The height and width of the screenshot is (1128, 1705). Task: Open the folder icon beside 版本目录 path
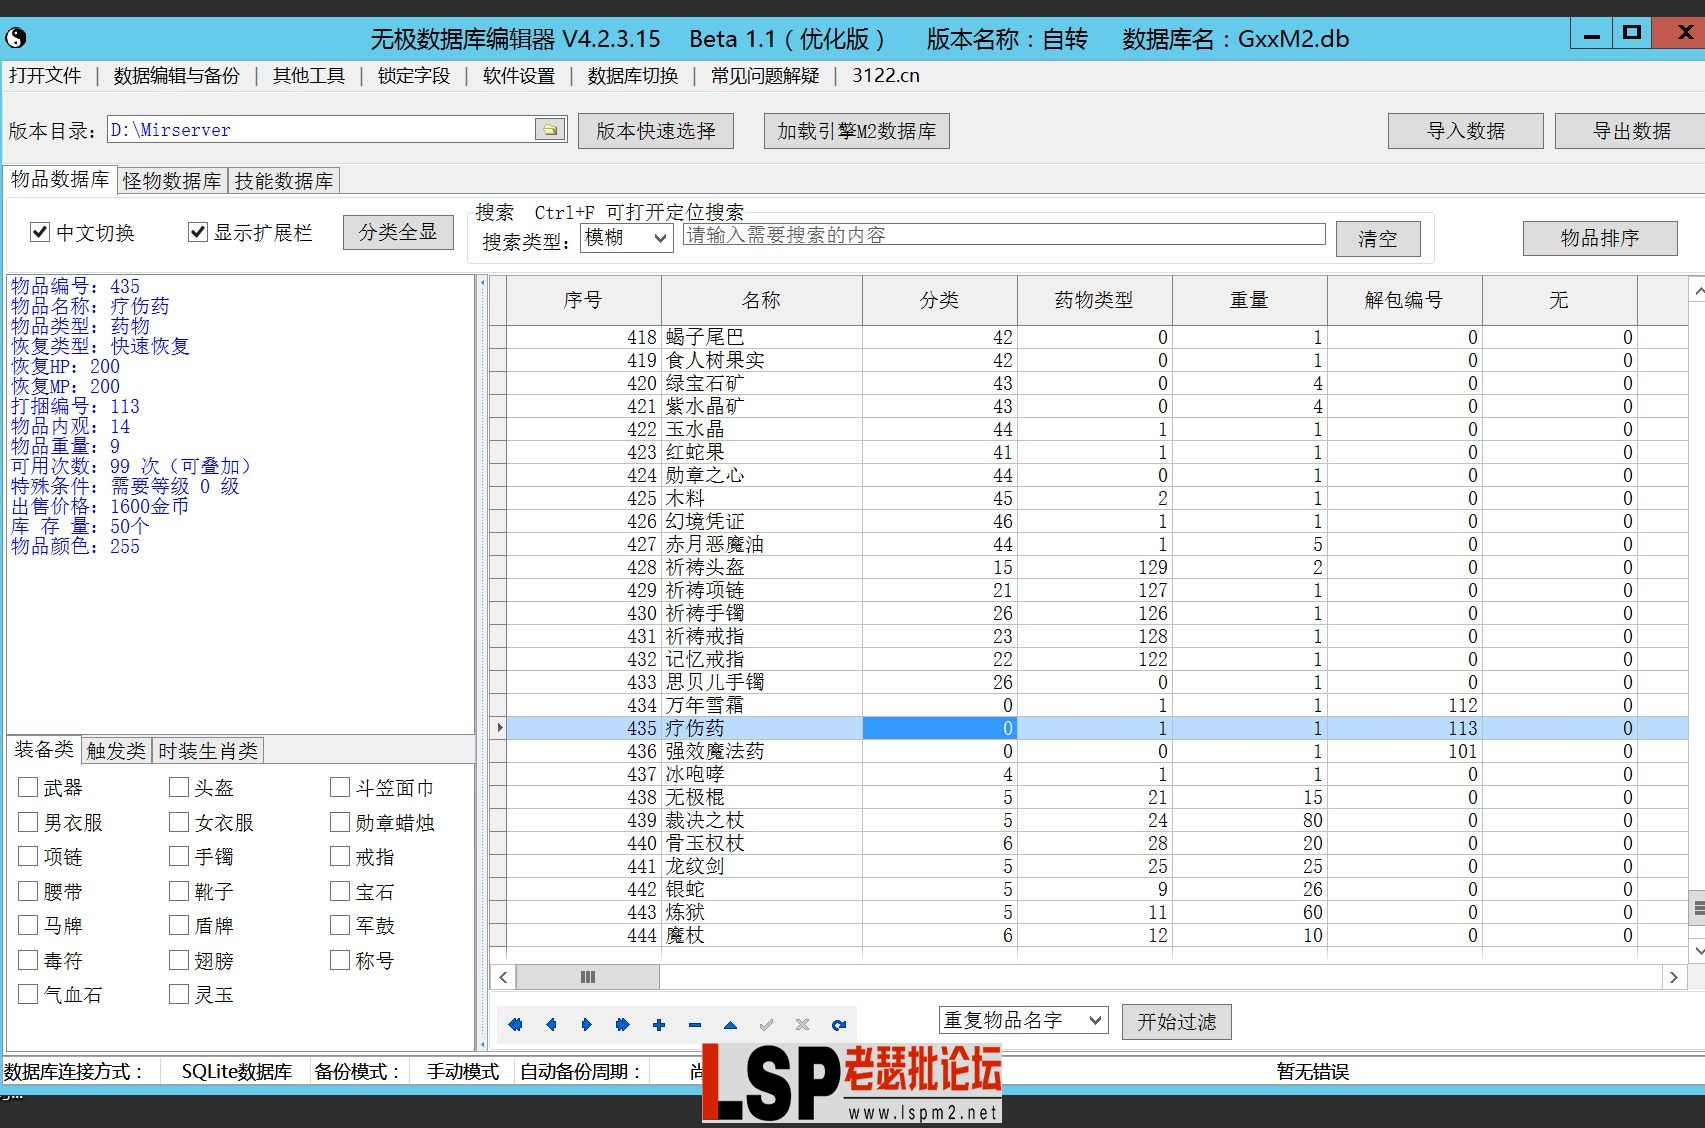548,129
